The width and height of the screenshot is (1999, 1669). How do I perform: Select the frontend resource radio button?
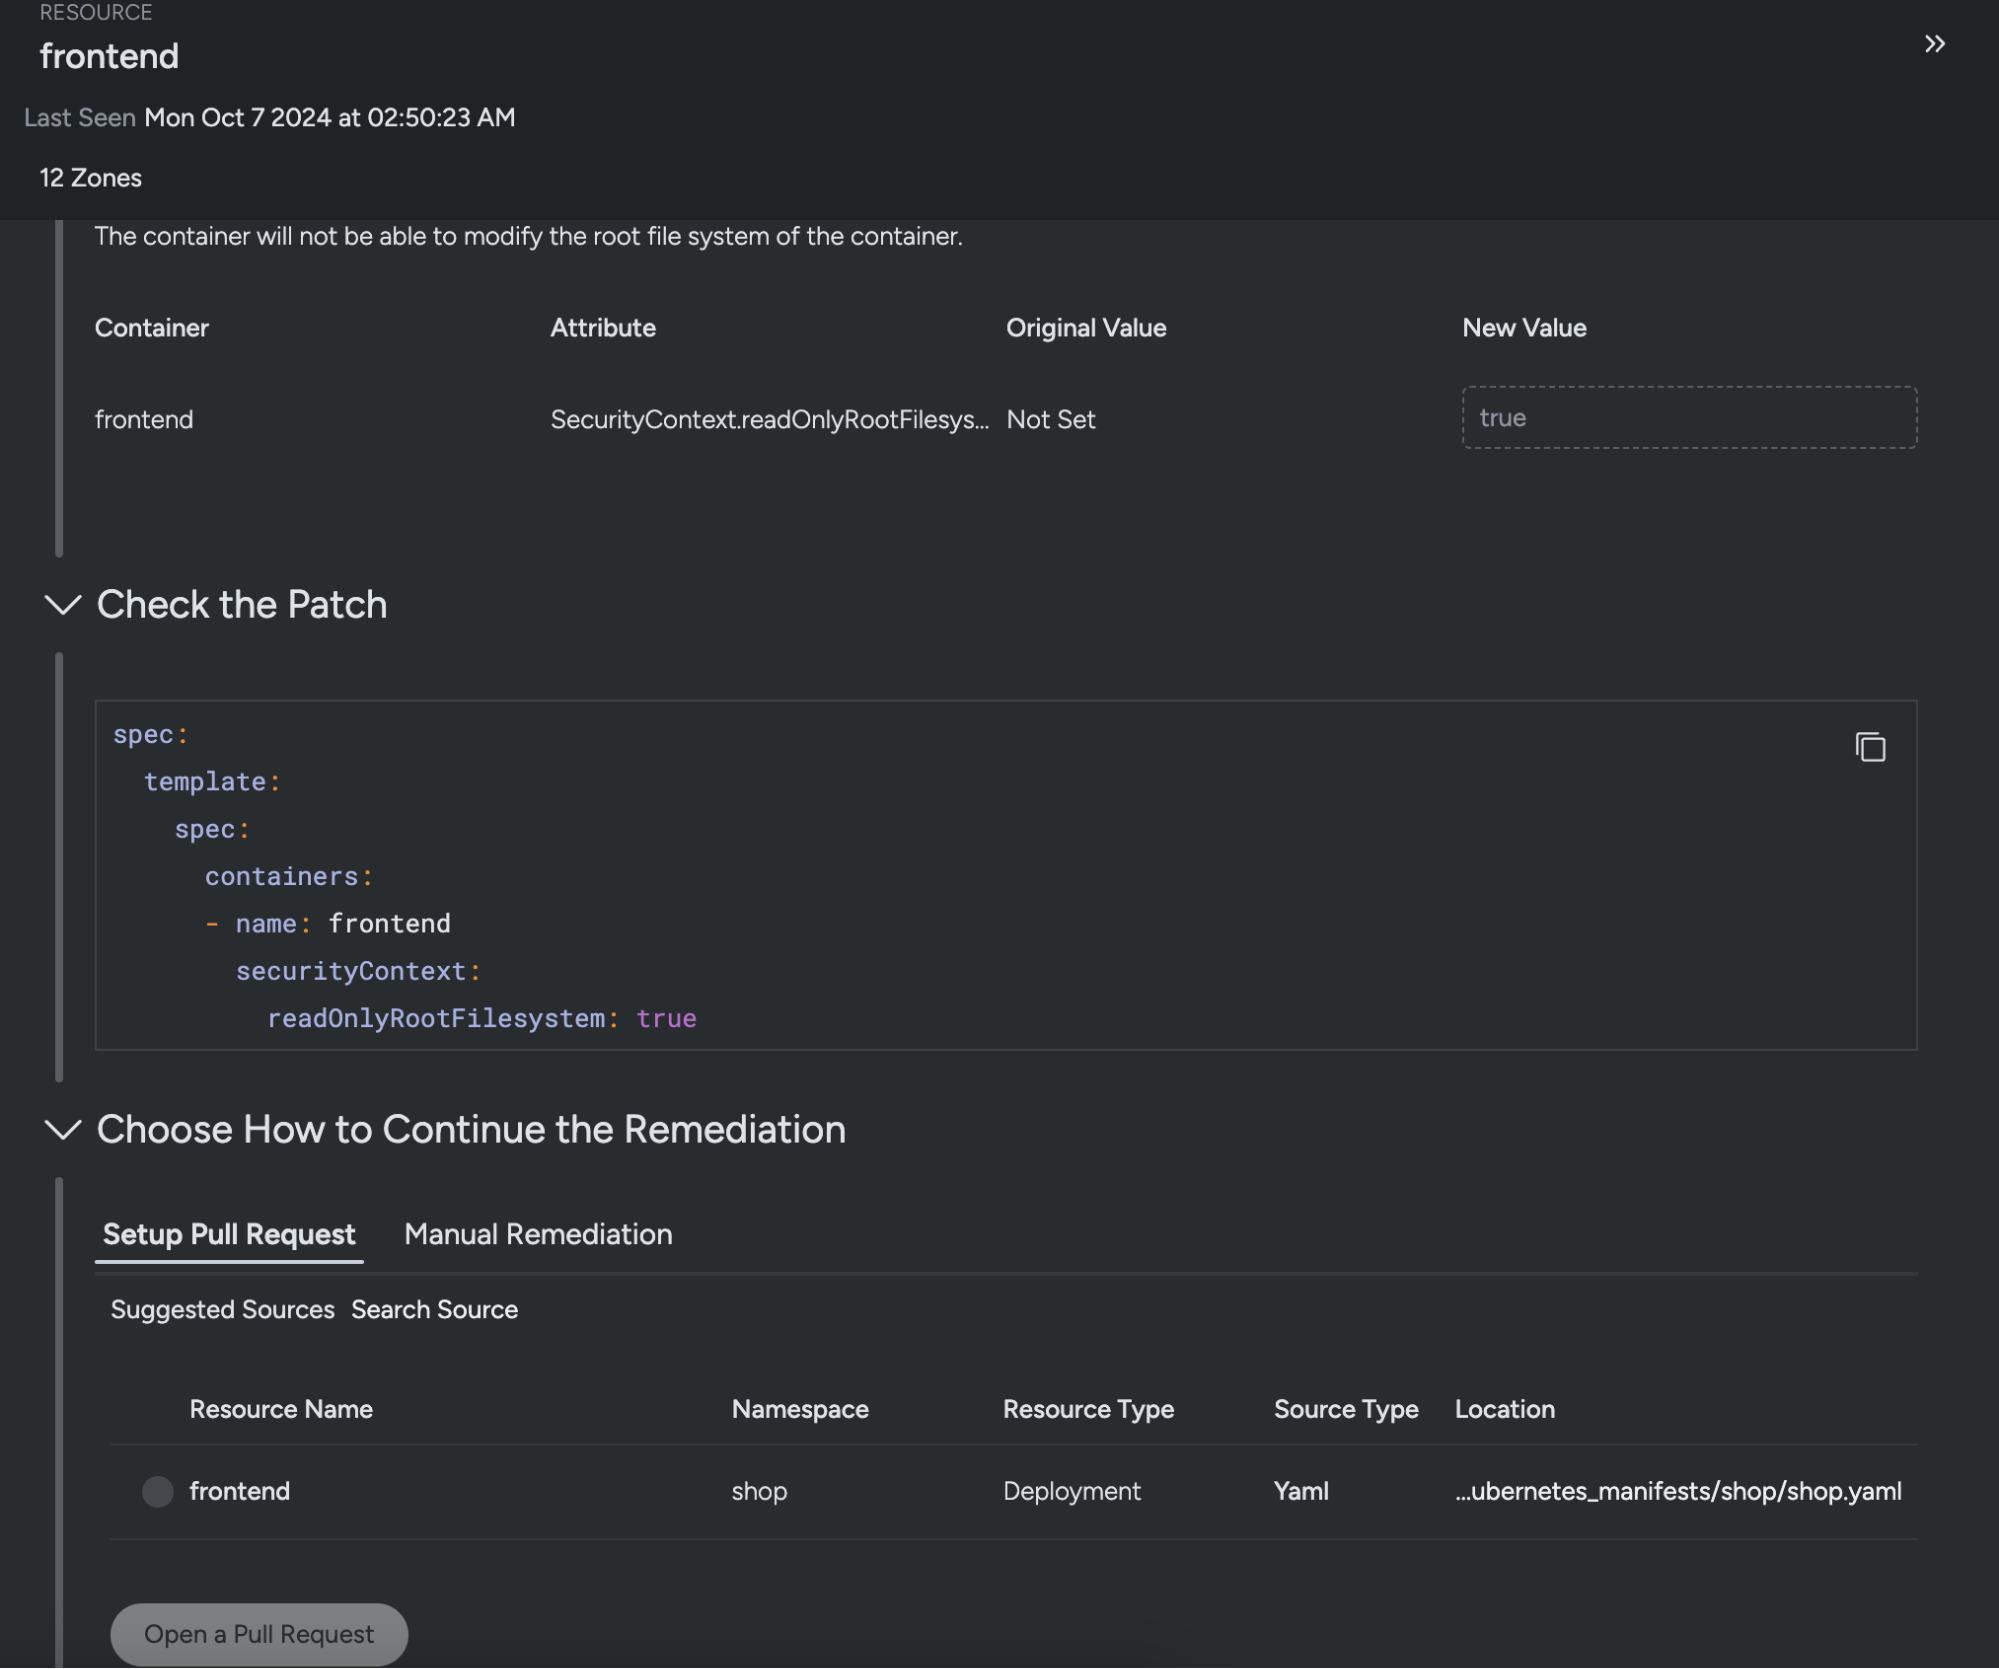[157, 1491]
